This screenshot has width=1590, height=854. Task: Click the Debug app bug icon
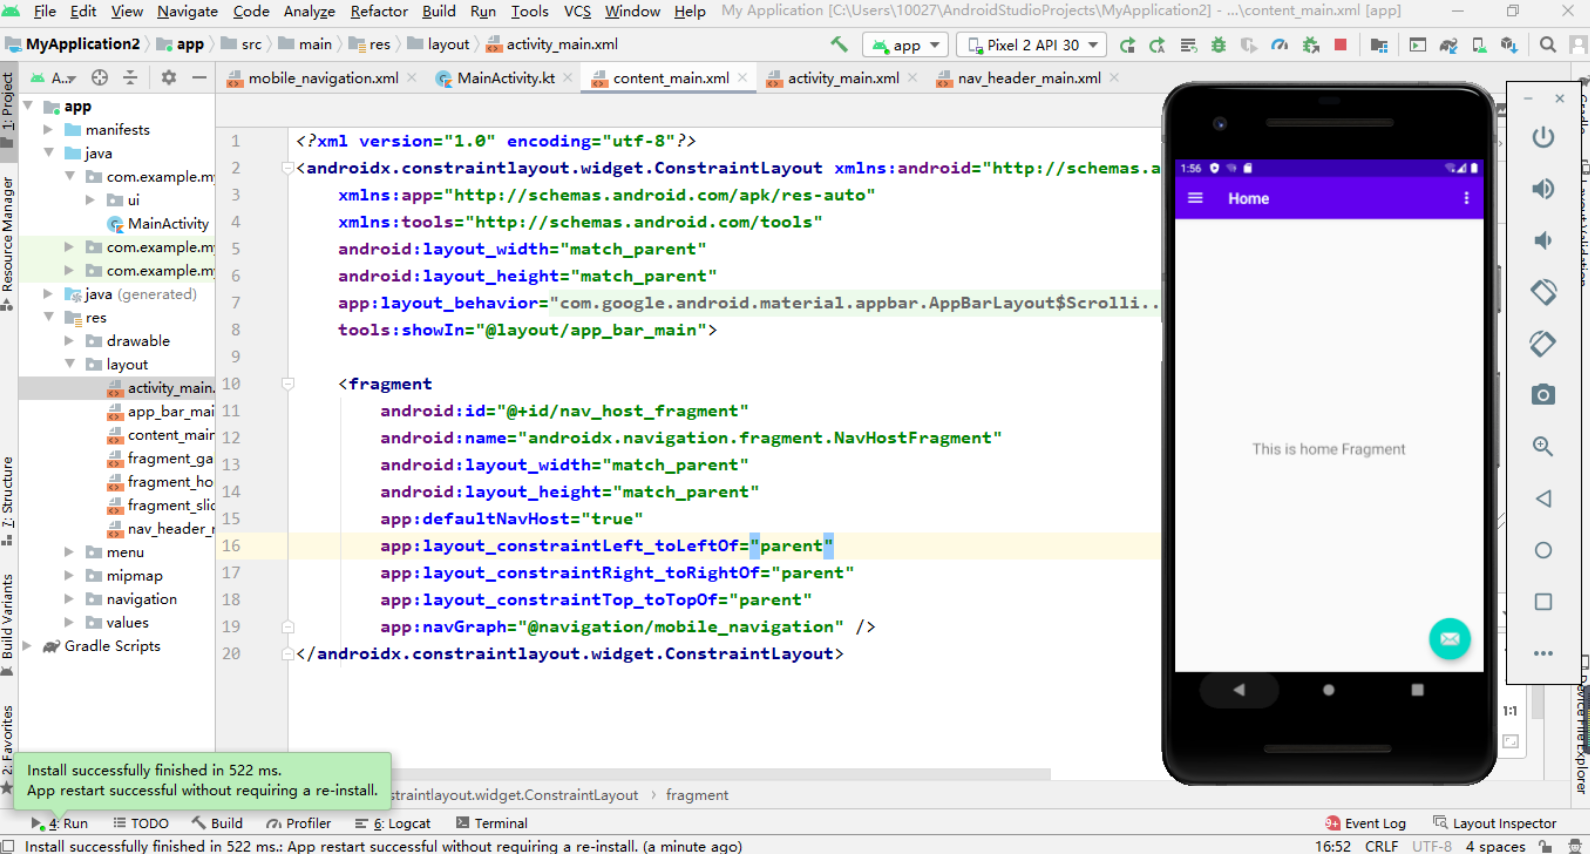1218,45
